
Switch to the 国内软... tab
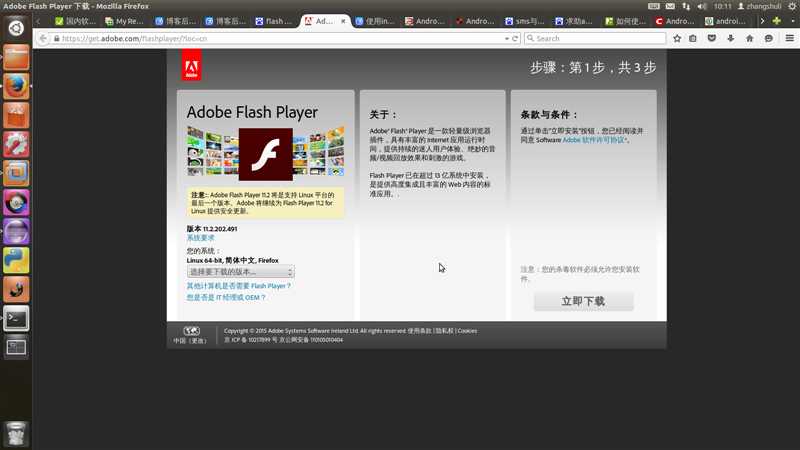[x=75, y=21]
